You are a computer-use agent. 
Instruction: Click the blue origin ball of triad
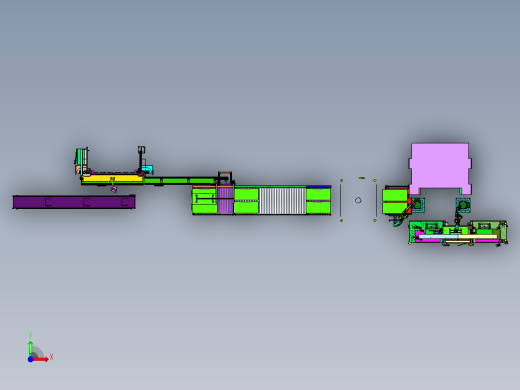(x=30, y=359)
